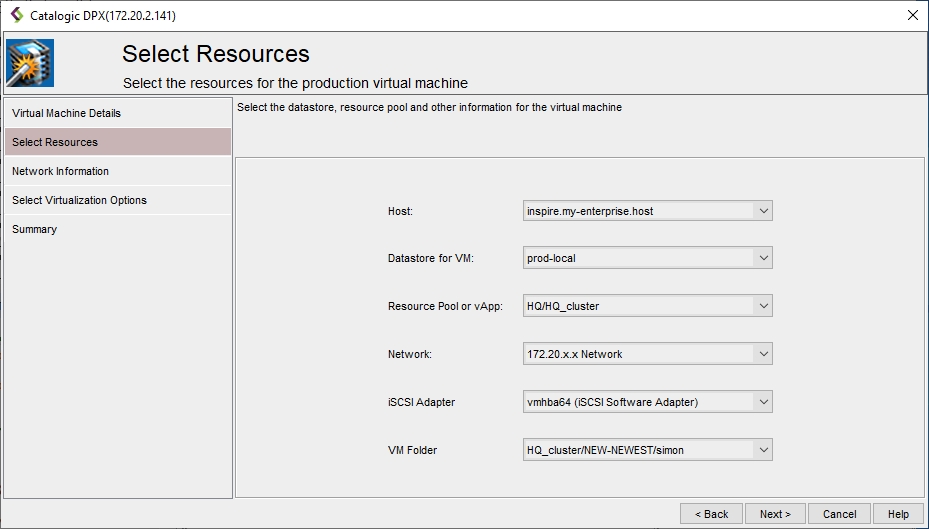Click the wizard header image icon

tap(30, 63)
